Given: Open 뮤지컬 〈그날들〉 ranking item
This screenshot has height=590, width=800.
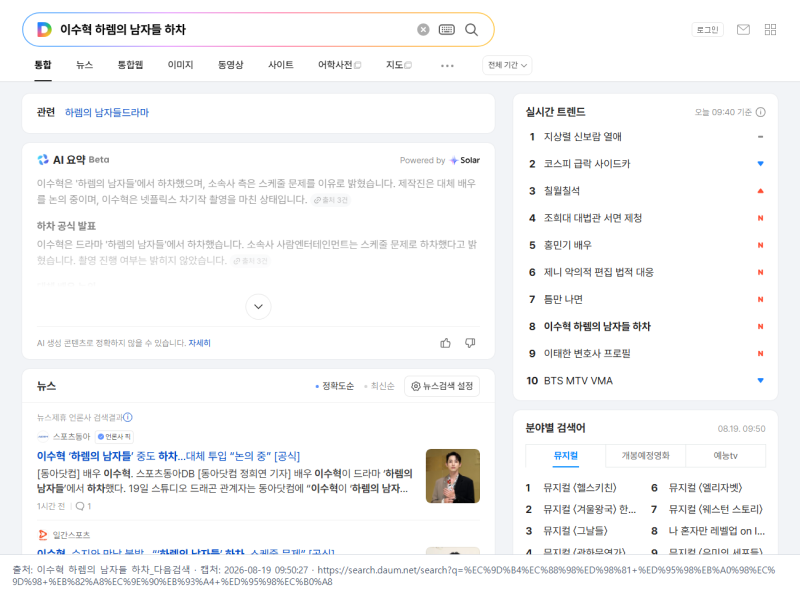Looking at the screenshot, I should tap(576, 531).
